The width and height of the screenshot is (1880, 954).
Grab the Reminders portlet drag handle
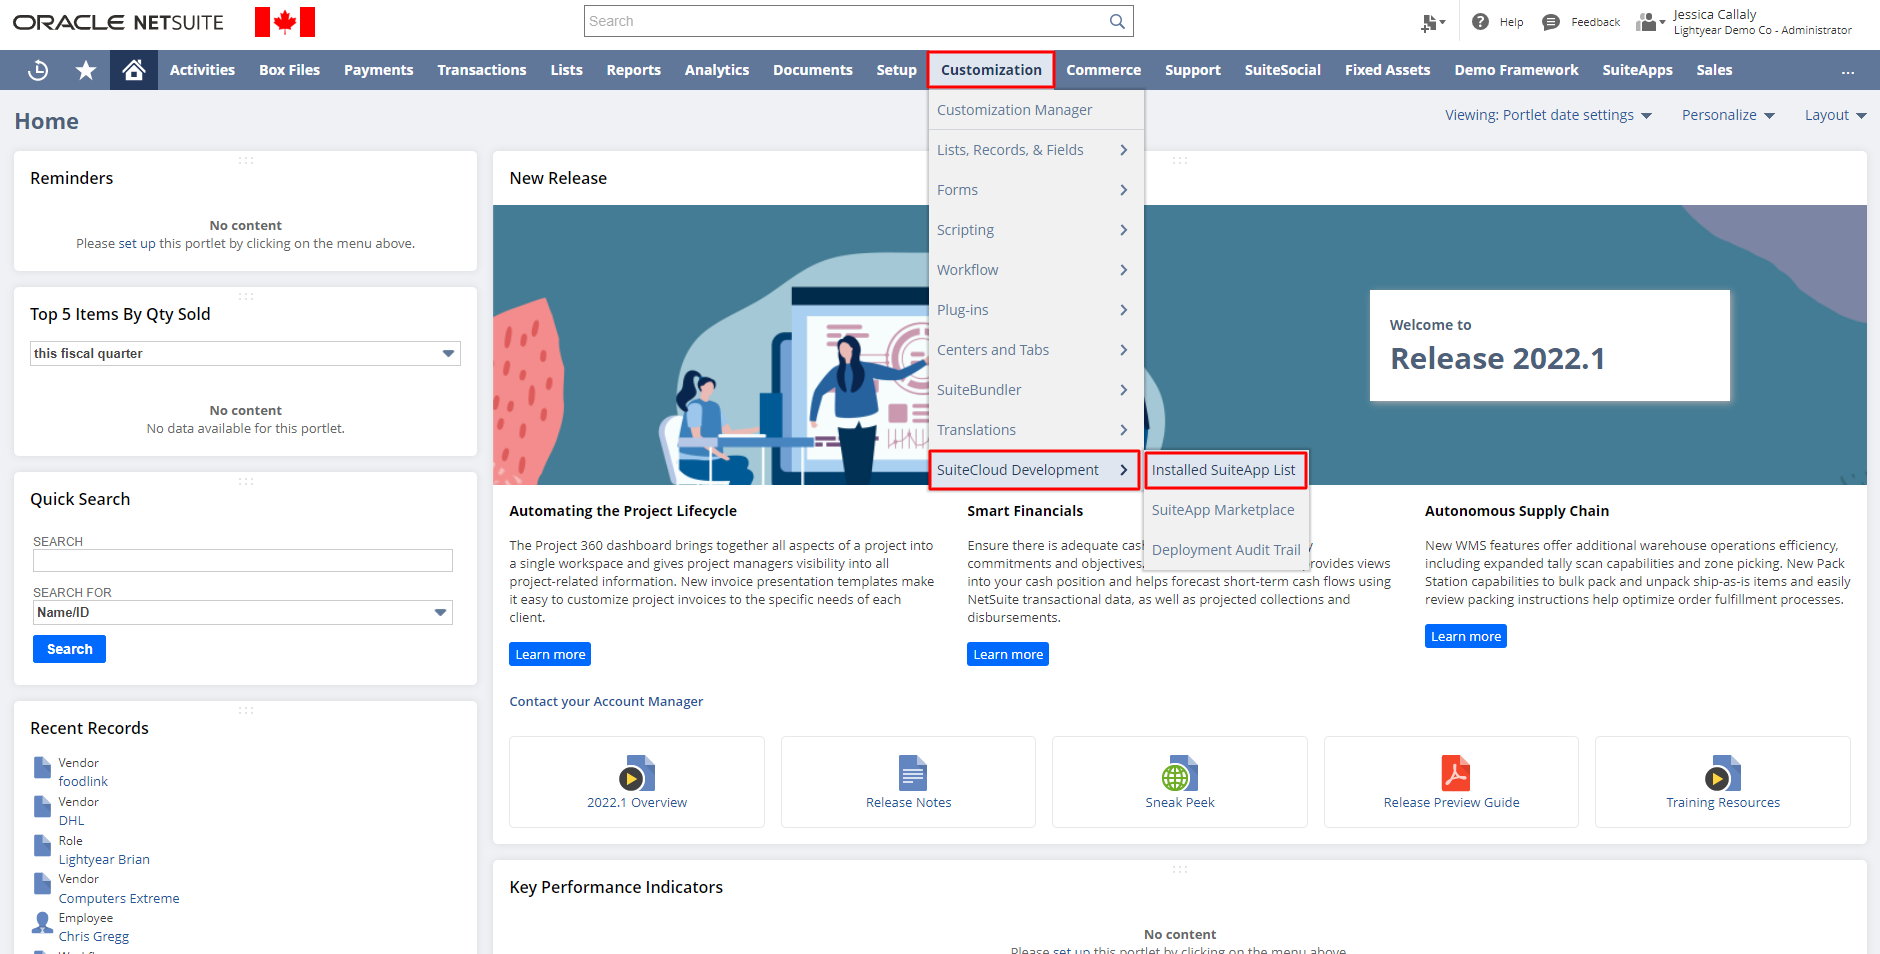pos(246,160)
